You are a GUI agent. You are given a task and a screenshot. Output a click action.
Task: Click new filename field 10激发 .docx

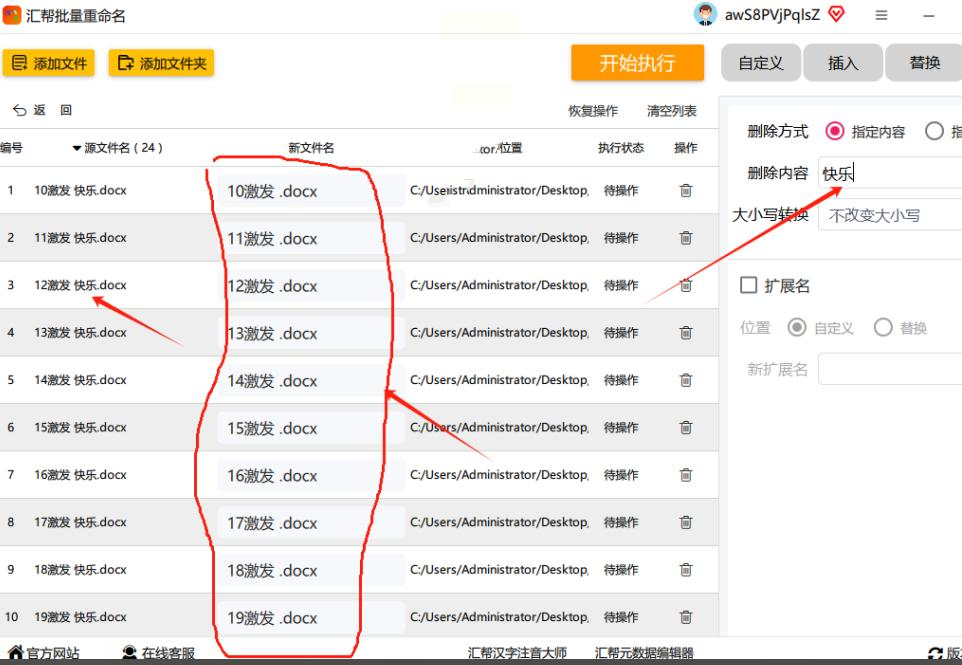311,191
